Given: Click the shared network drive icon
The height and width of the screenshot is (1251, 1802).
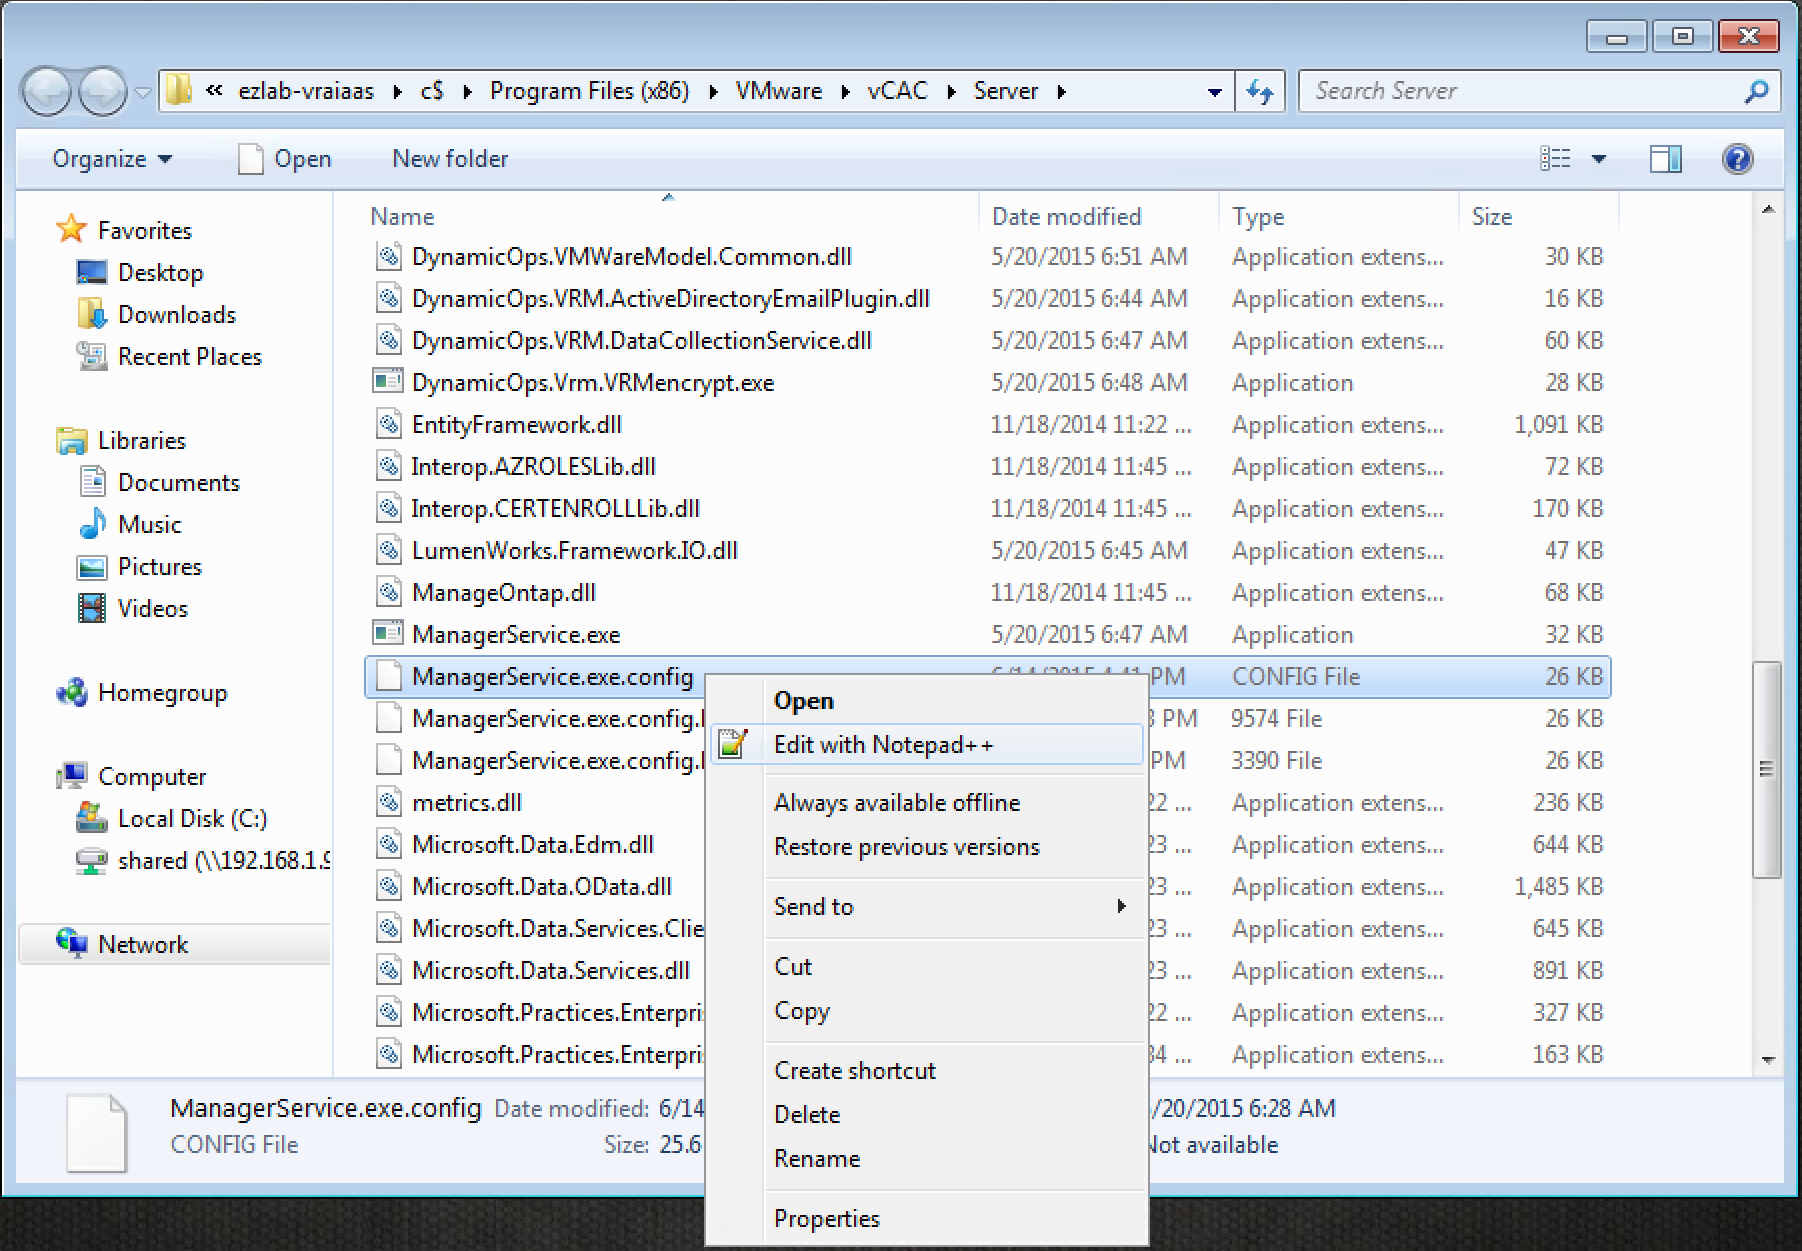Looking at the screenshot, I should click(x=92, y=860).
